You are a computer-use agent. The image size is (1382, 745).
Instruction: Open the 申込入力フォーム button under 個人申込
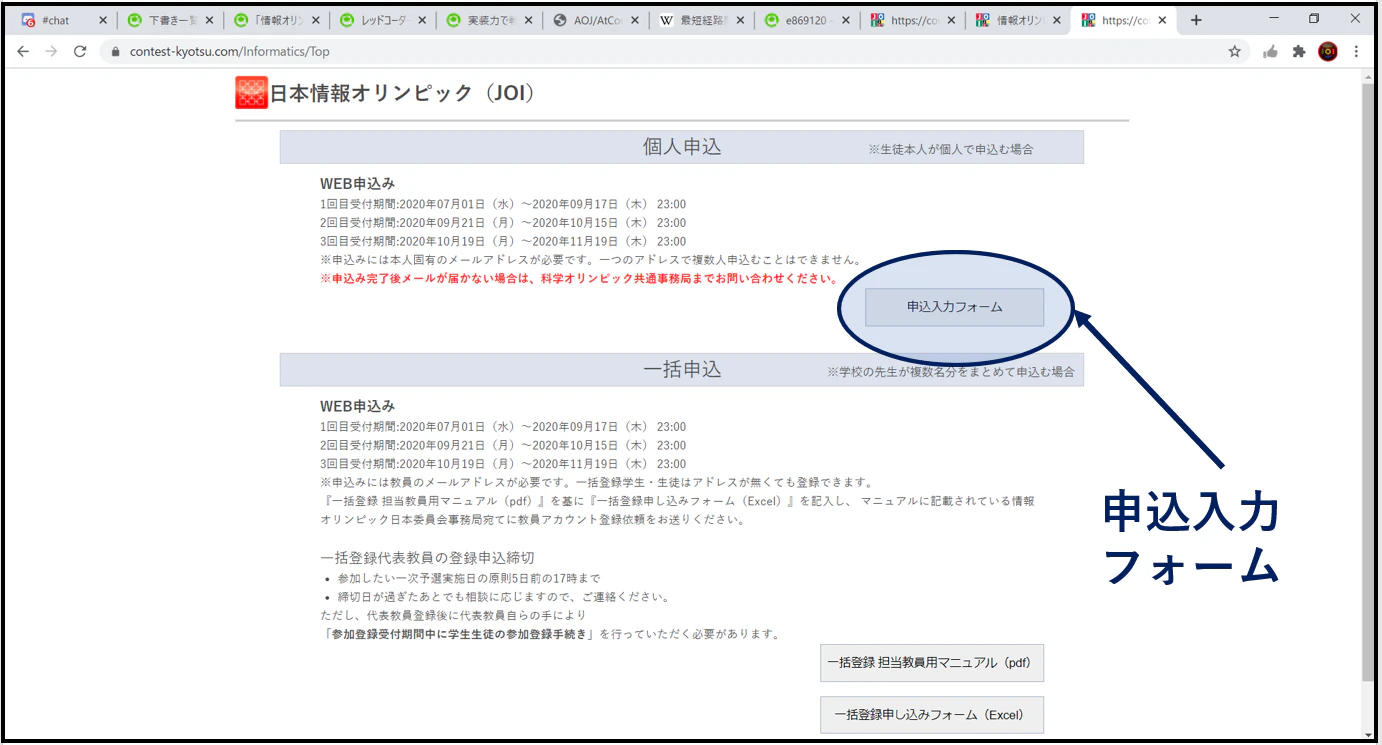tap(954, 307)
